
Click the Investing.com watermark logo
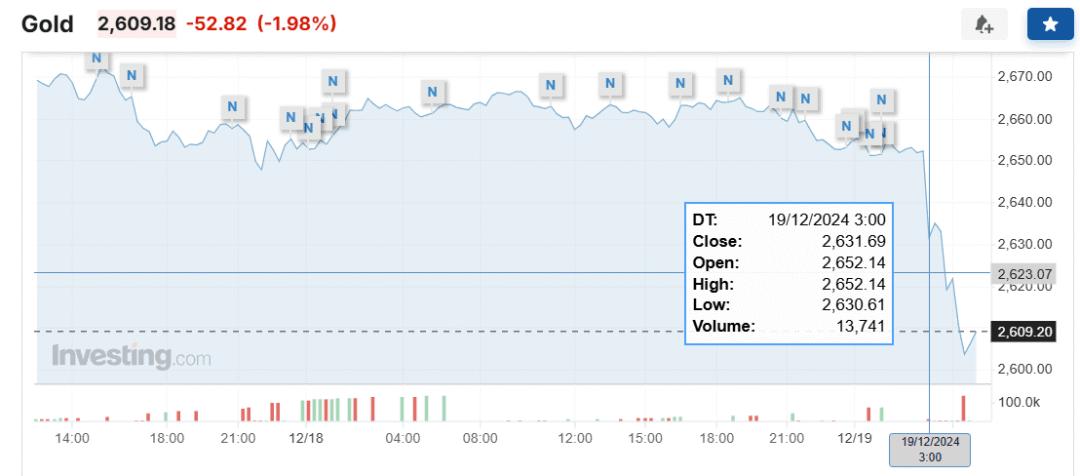pyautogui.click(x=132, y=357)
